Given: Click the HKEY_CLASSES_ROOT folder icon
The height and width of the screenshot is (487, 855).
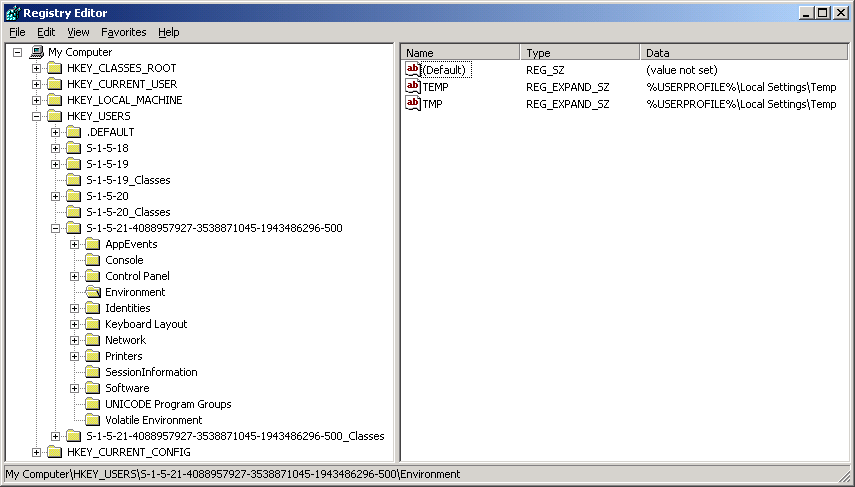Looking at the screenshot, I should point(54,68).
